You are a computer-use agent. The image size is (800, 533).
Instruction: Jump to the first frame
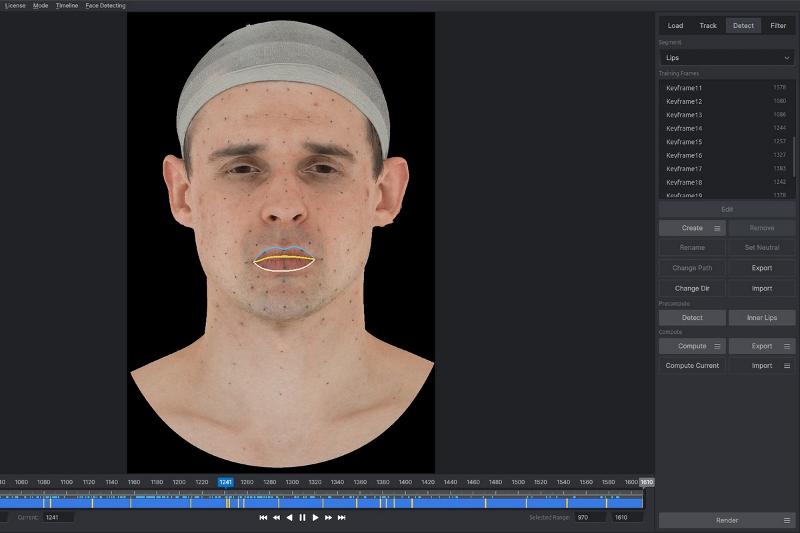(x=263, y=518)
